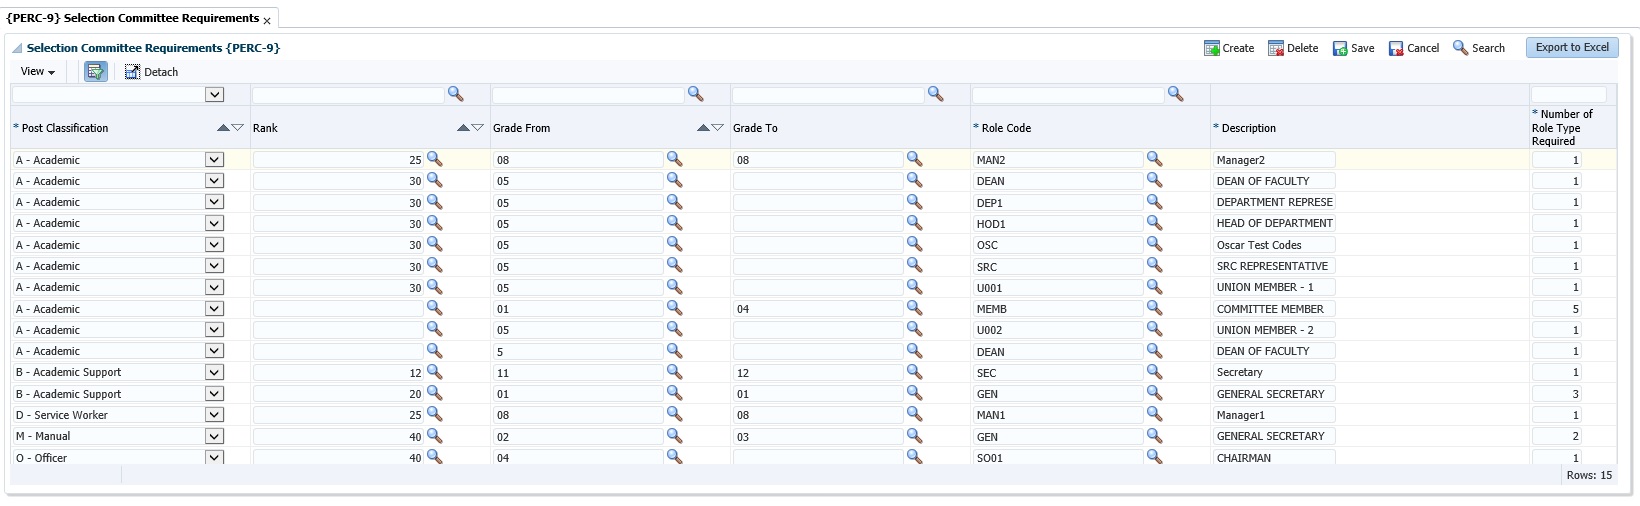
Task: Click the Export to Excel button
Action: (x=1571, y=47)
